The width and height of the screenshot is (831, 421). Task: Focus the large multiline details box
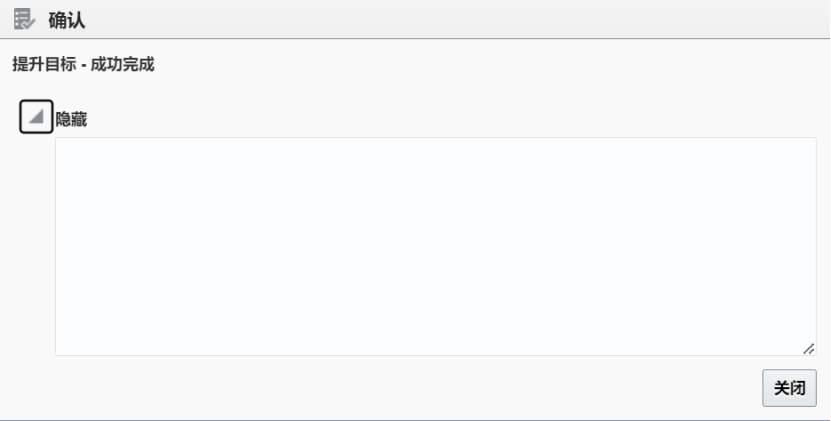(x=436, y=247)
